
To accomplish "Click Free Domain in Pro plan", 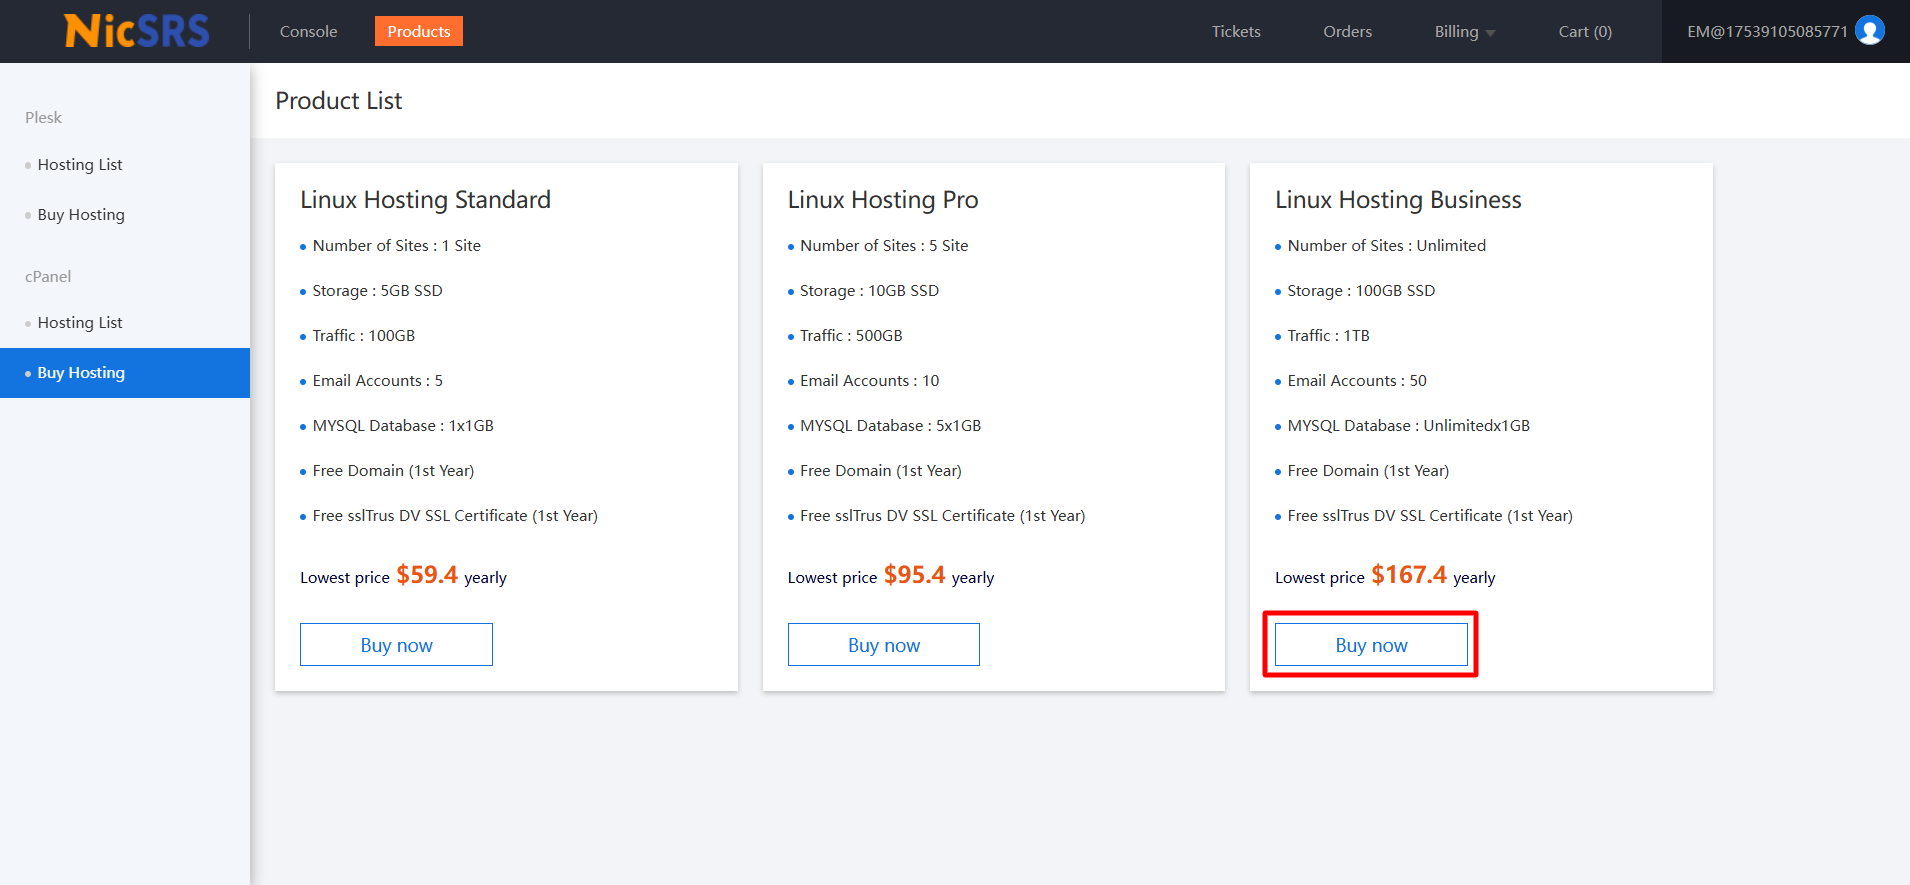I will coord(881,471).
